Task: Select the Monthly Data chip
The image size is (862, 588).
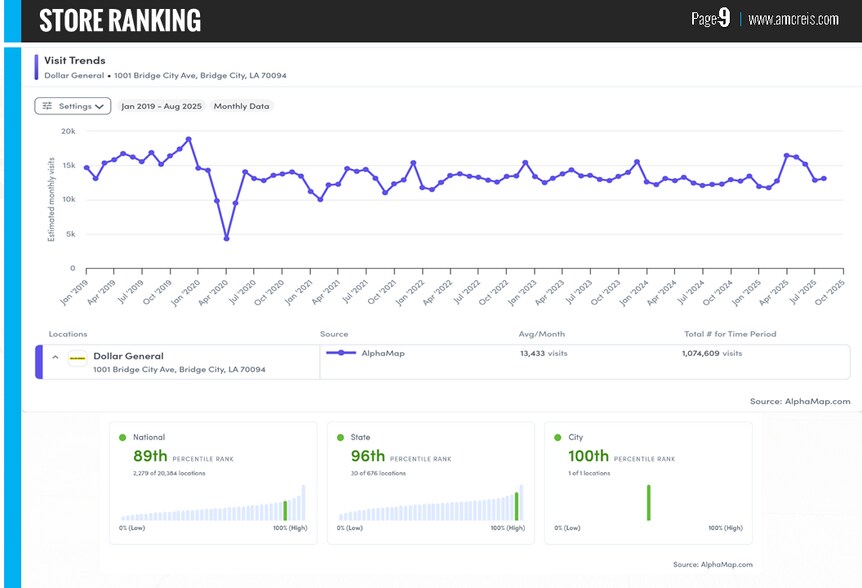Action: (241, 106)
